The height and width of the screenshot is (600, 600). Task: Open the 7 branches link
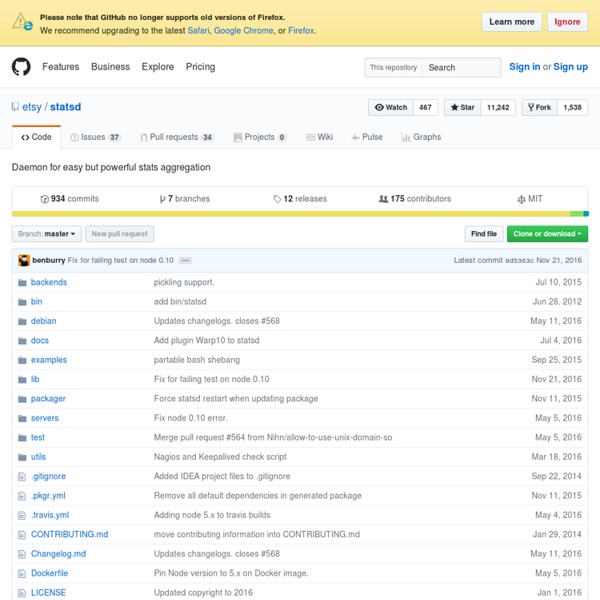click(x=185, y=199)
